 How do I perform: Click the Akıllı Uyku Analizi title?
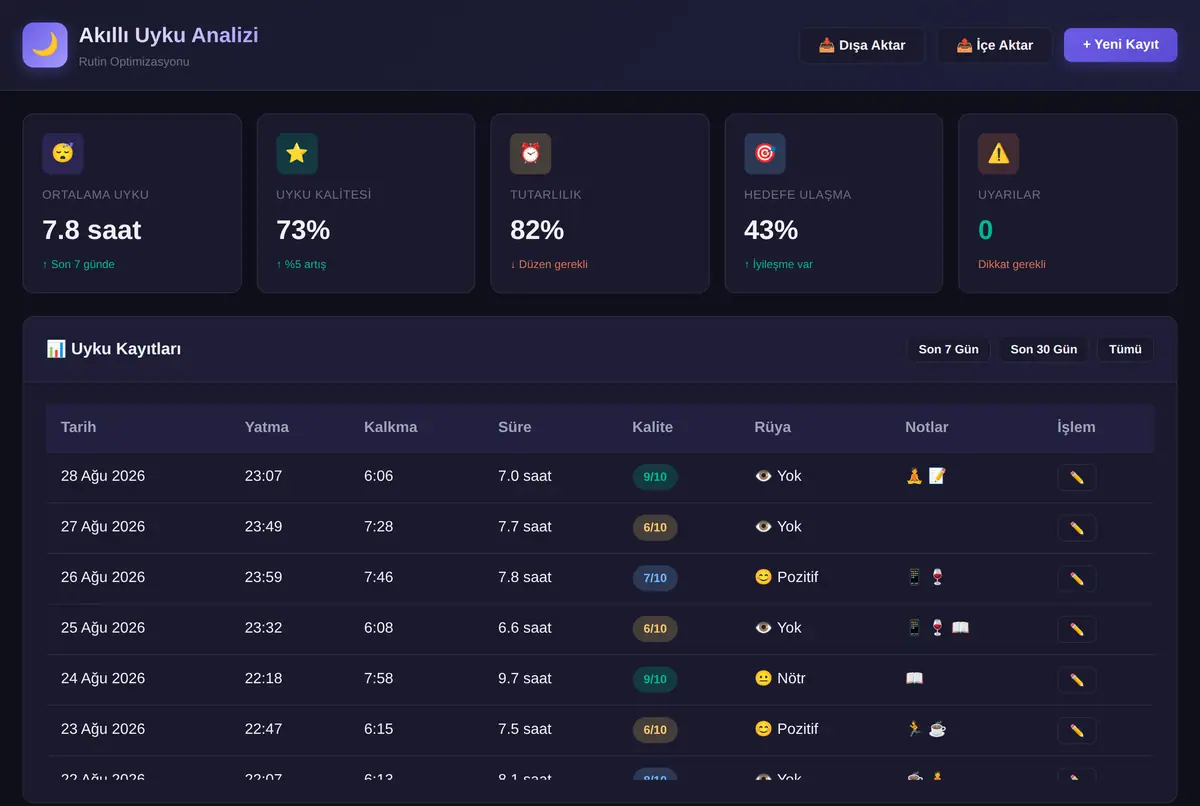(x=169, y=36)
